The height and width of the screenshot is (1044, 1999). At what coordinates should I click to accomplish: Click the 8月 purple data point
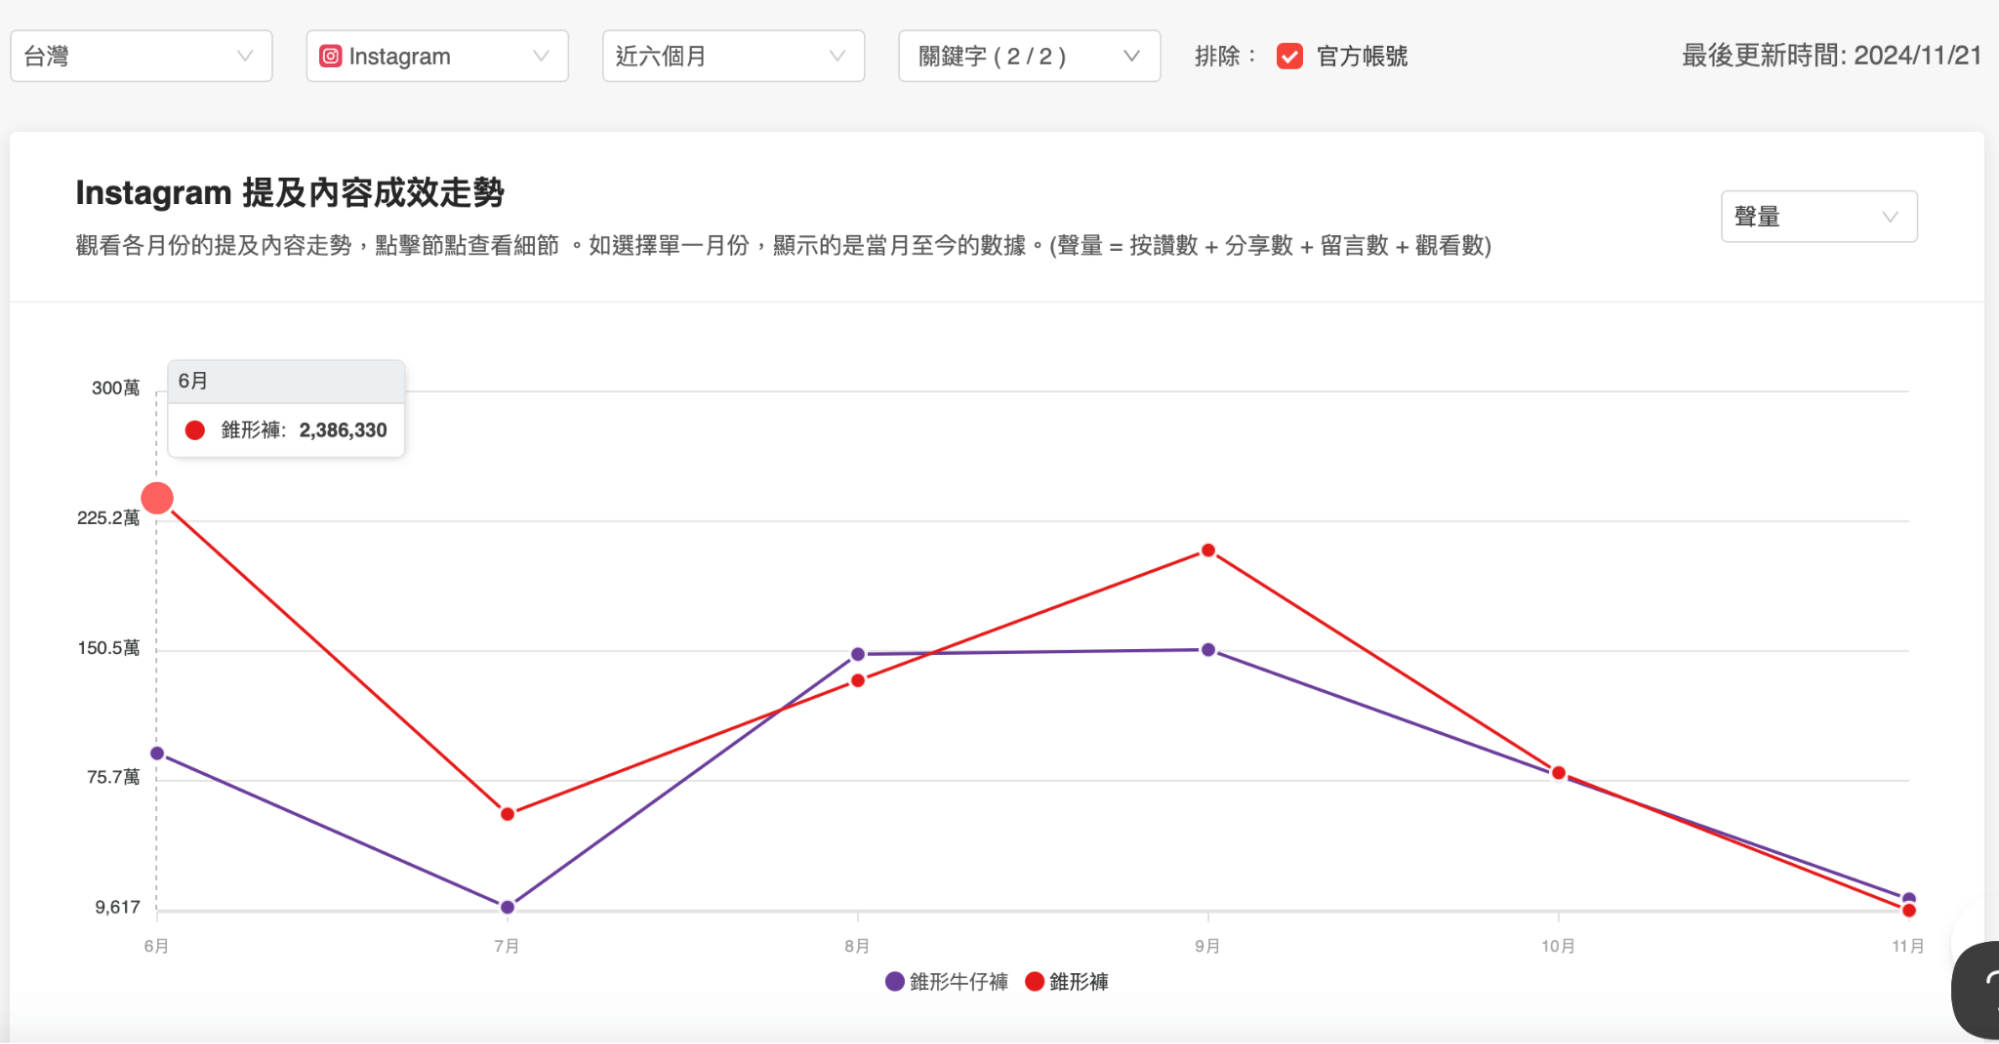pos(857,654)
